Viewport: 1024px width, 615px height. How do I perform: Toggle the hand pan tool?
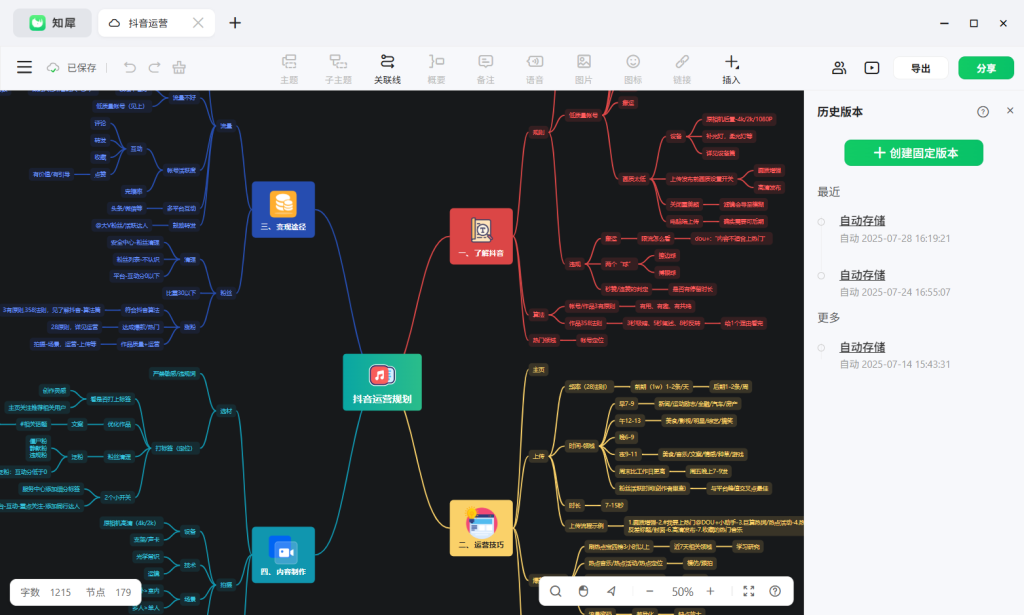[583, 591]
